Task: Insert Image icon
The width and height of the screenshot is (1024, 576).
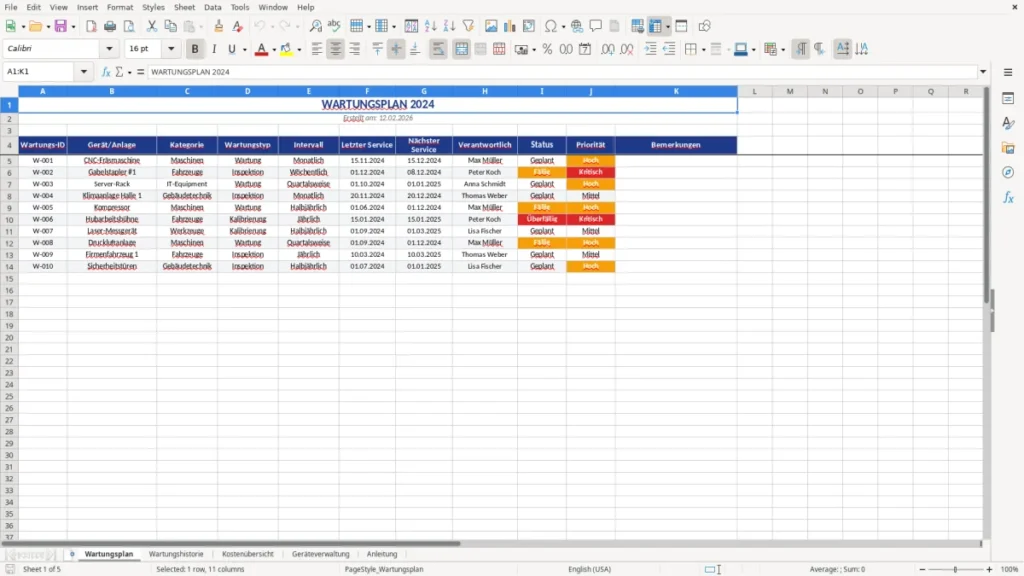Action: 491,26
